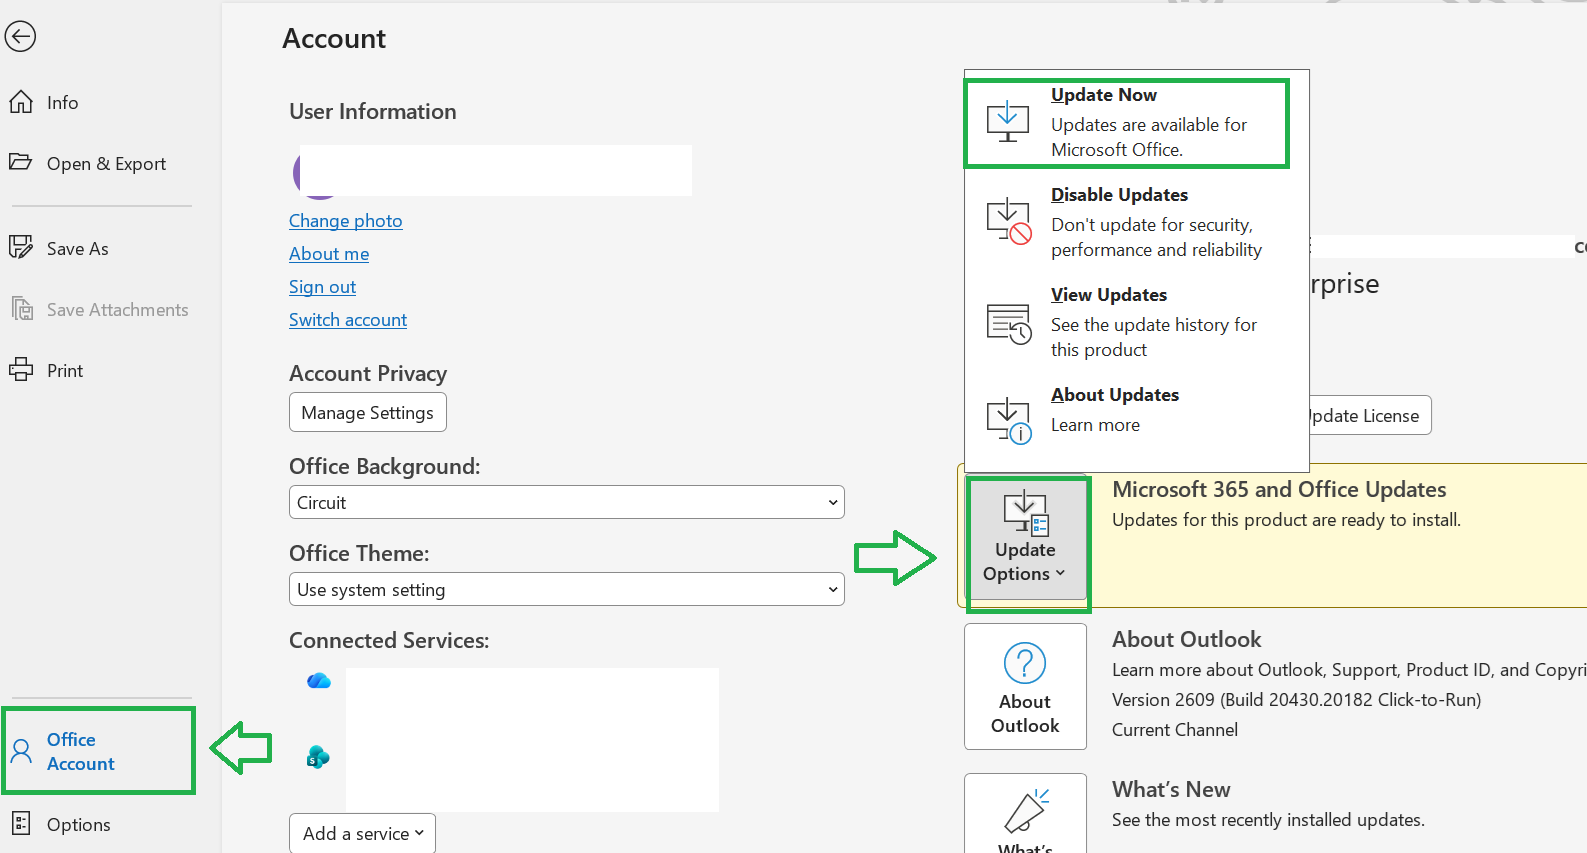Click the OneDrive cloud service icon
Screen dimensions: 1587x853
(x=319, y=681)
